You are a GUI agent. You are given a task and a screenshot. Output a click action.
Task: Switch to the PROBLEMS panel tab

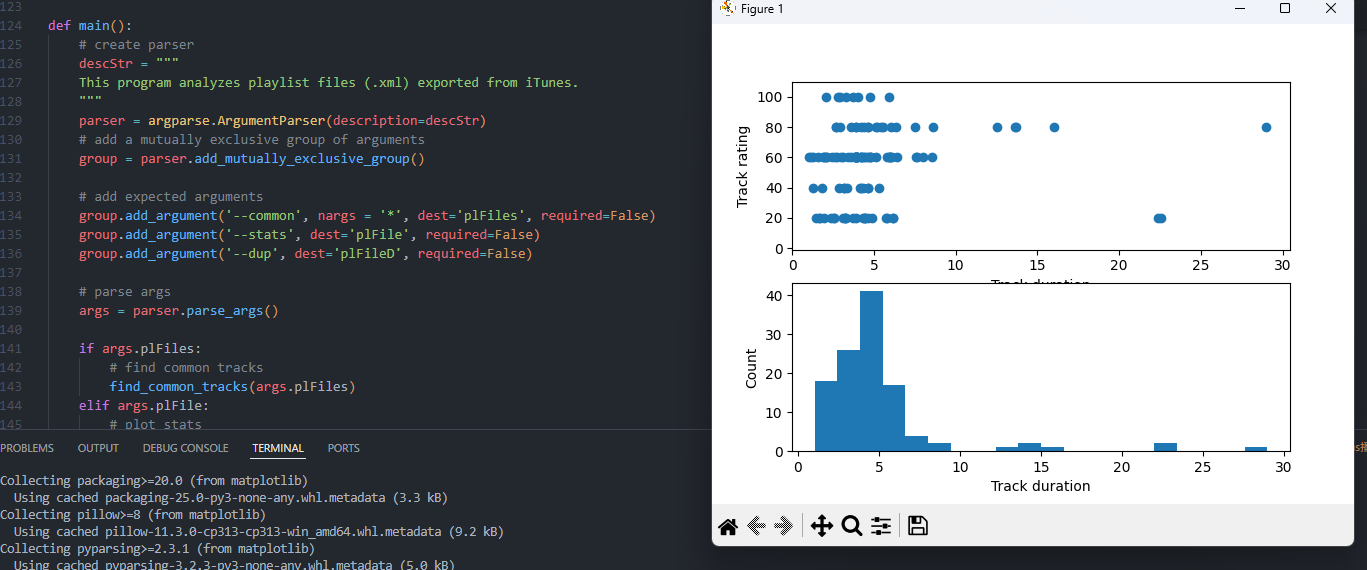(x=27, y=448)
